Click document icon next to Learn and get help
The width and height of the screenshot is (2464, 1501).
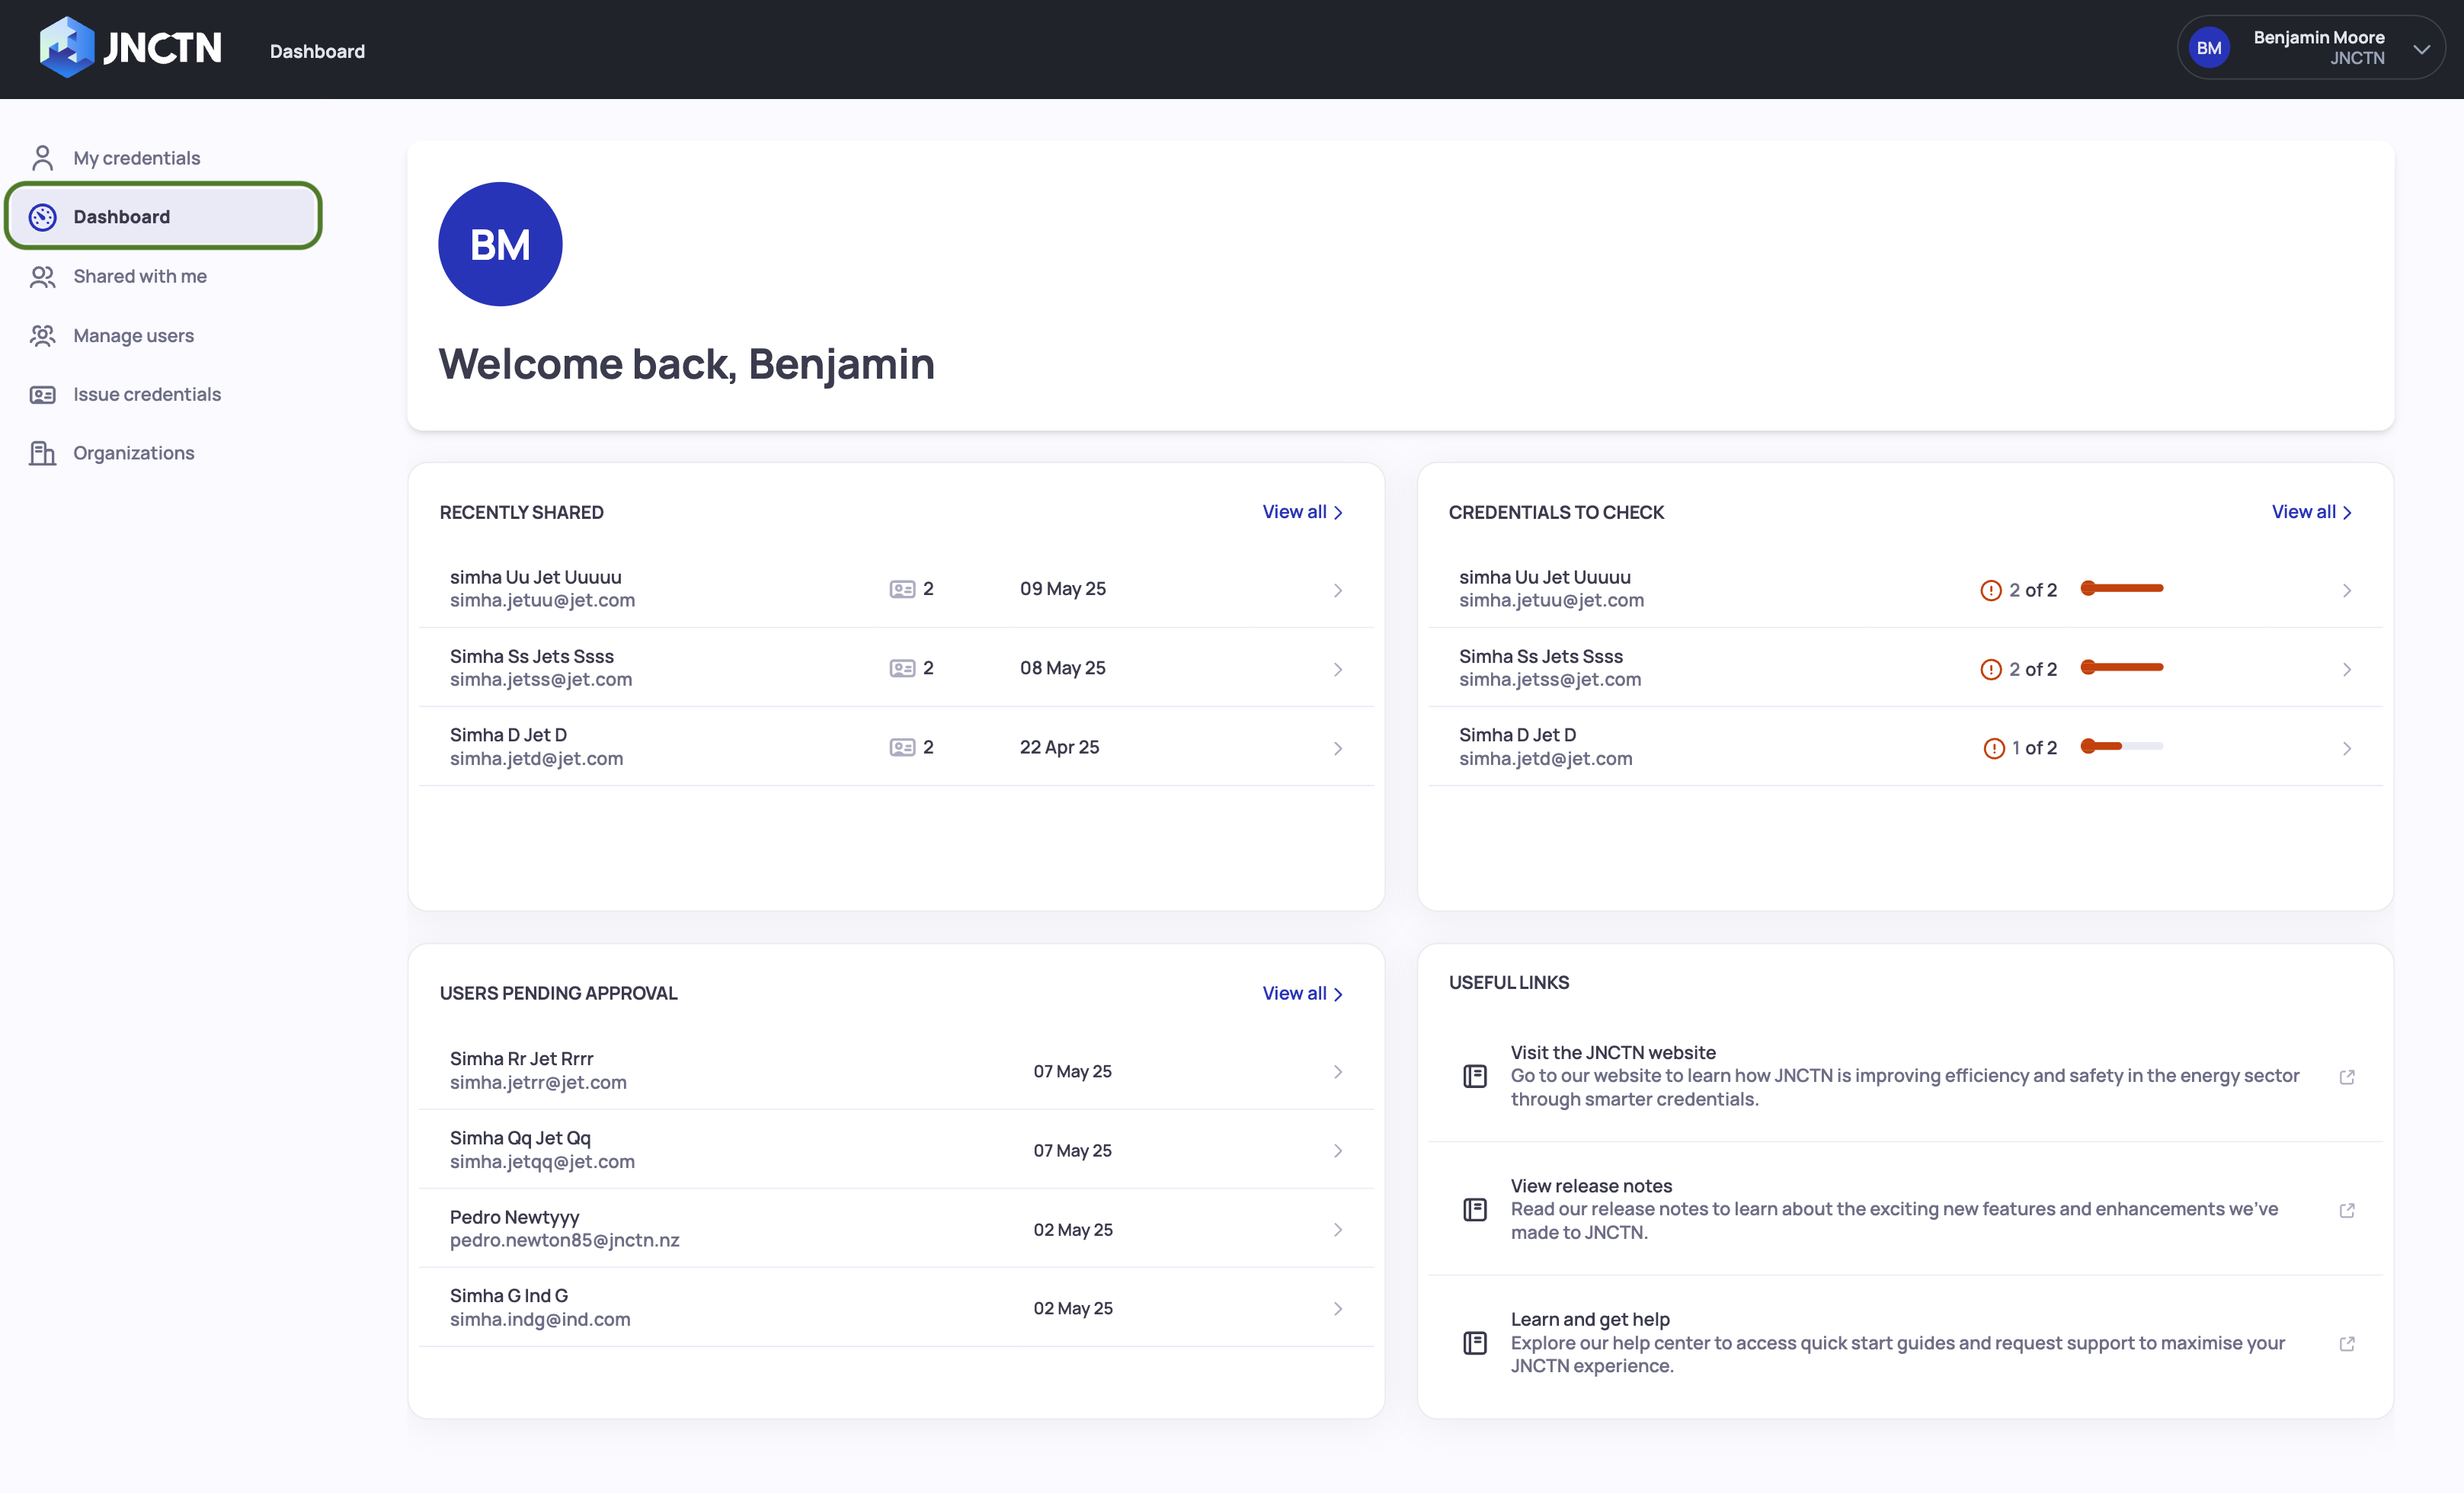tap(1474, 1343)
